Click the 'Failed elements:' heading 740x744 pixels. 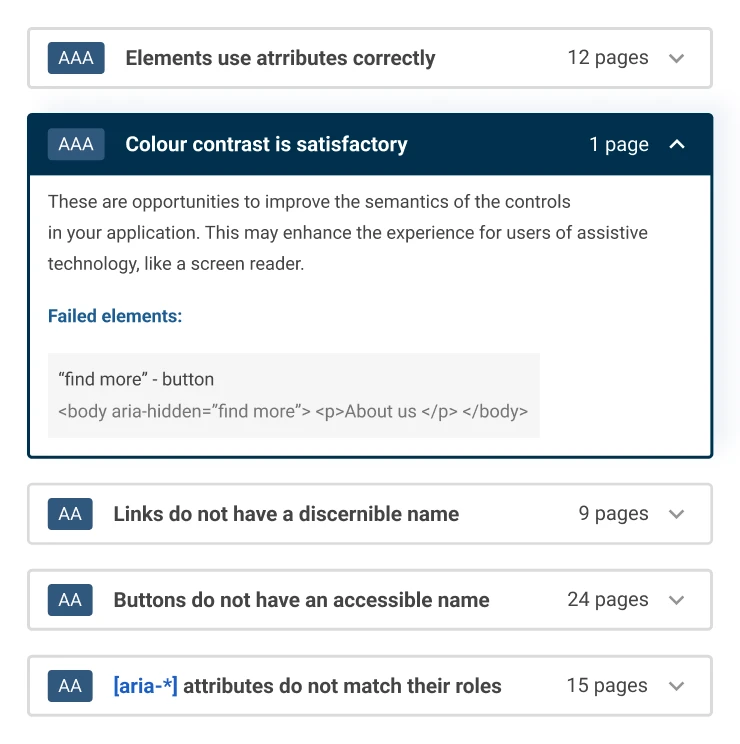click(115, 316)
